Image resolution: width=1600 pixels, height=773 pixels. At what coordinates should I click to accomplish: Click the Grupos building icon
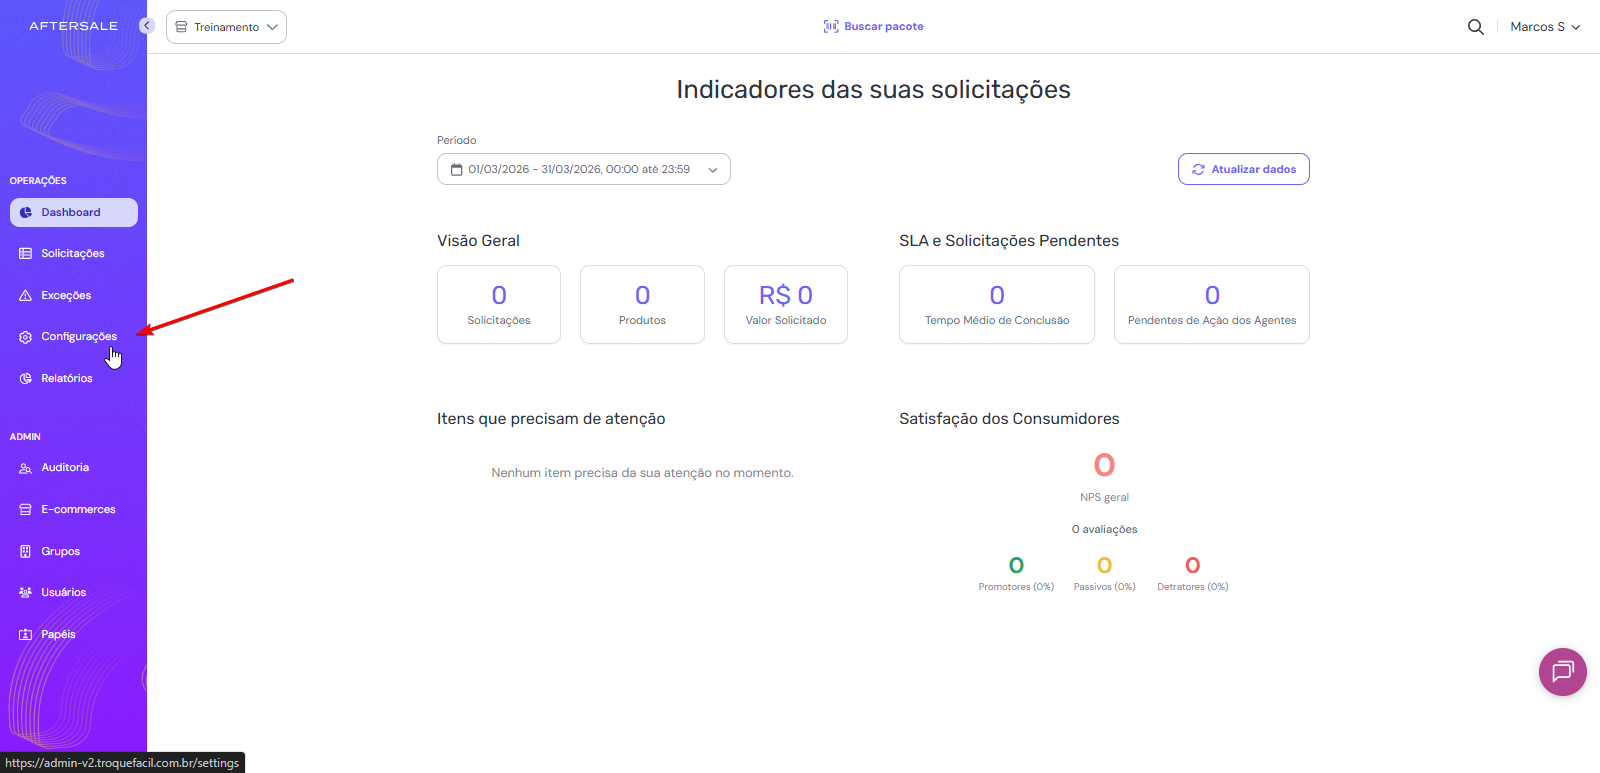click(x=26, y=552)
